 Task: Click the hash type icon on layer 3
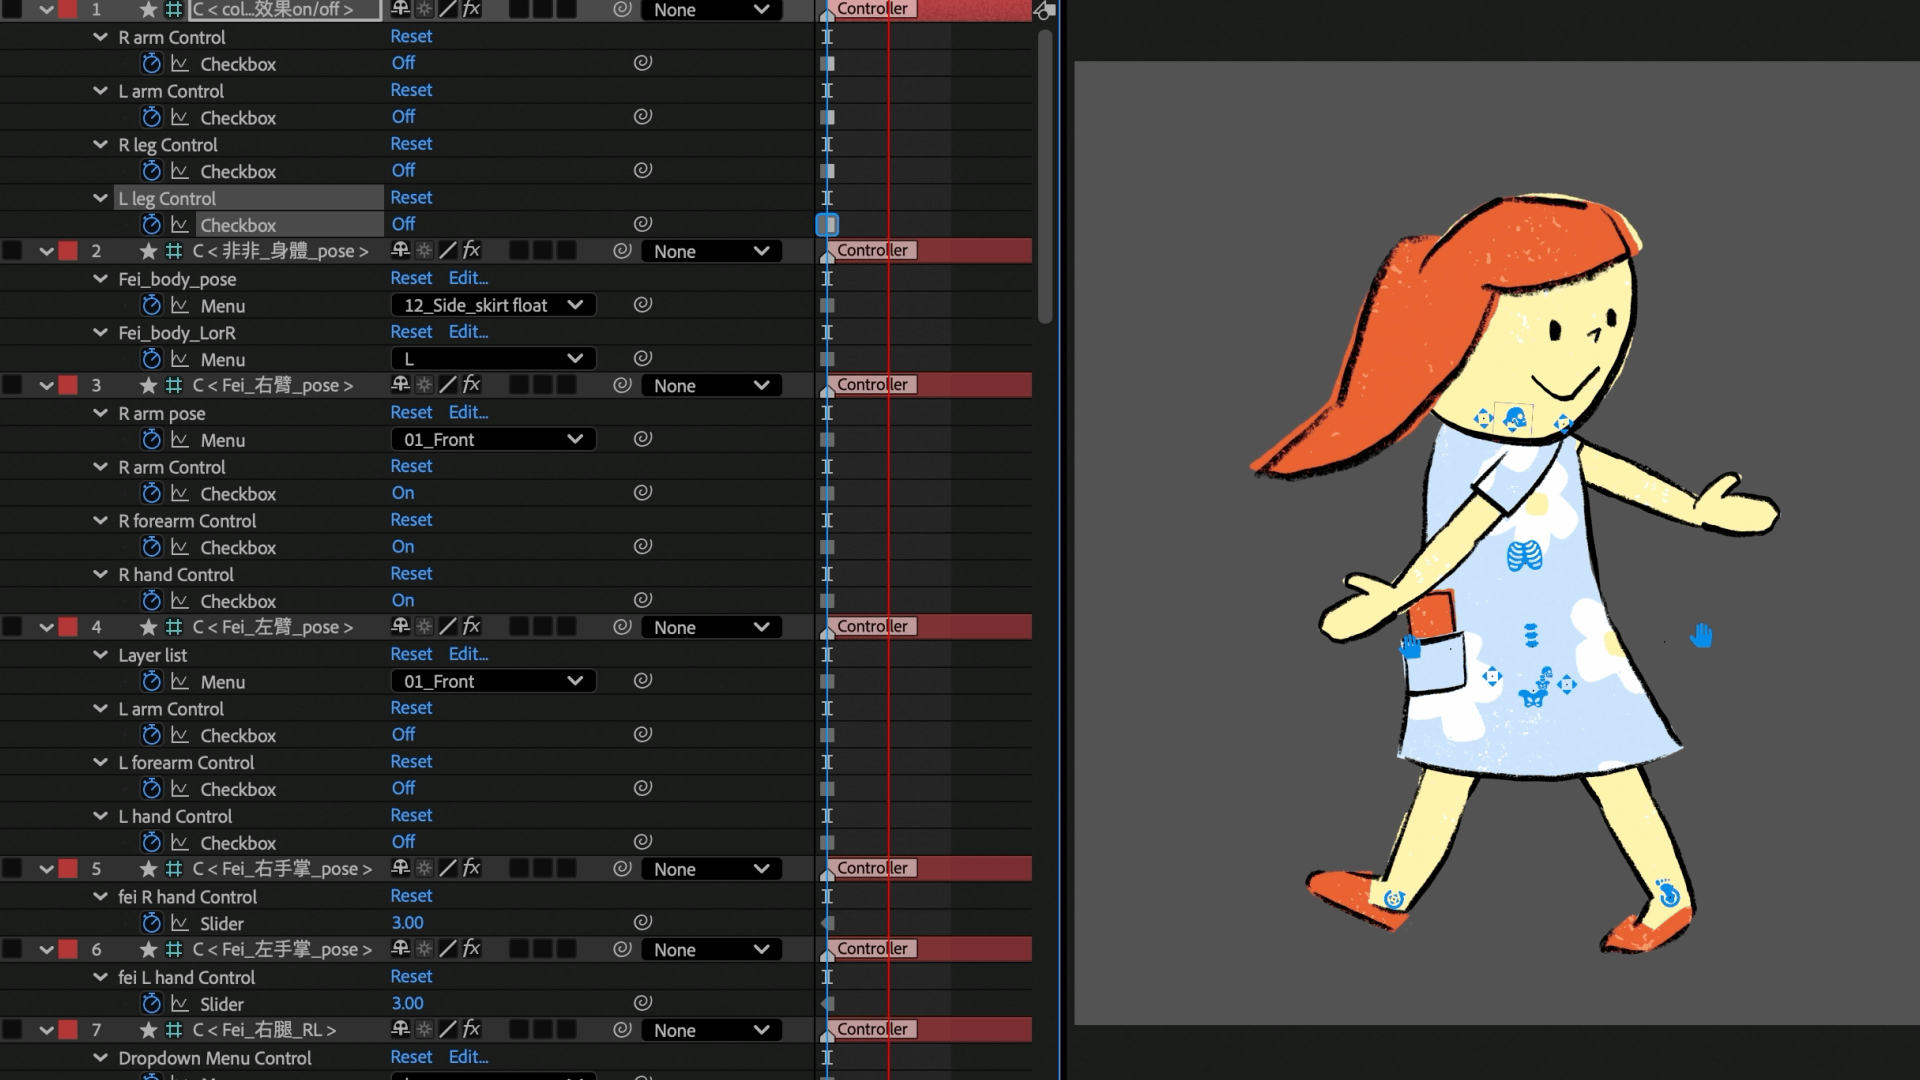(173, 385)
